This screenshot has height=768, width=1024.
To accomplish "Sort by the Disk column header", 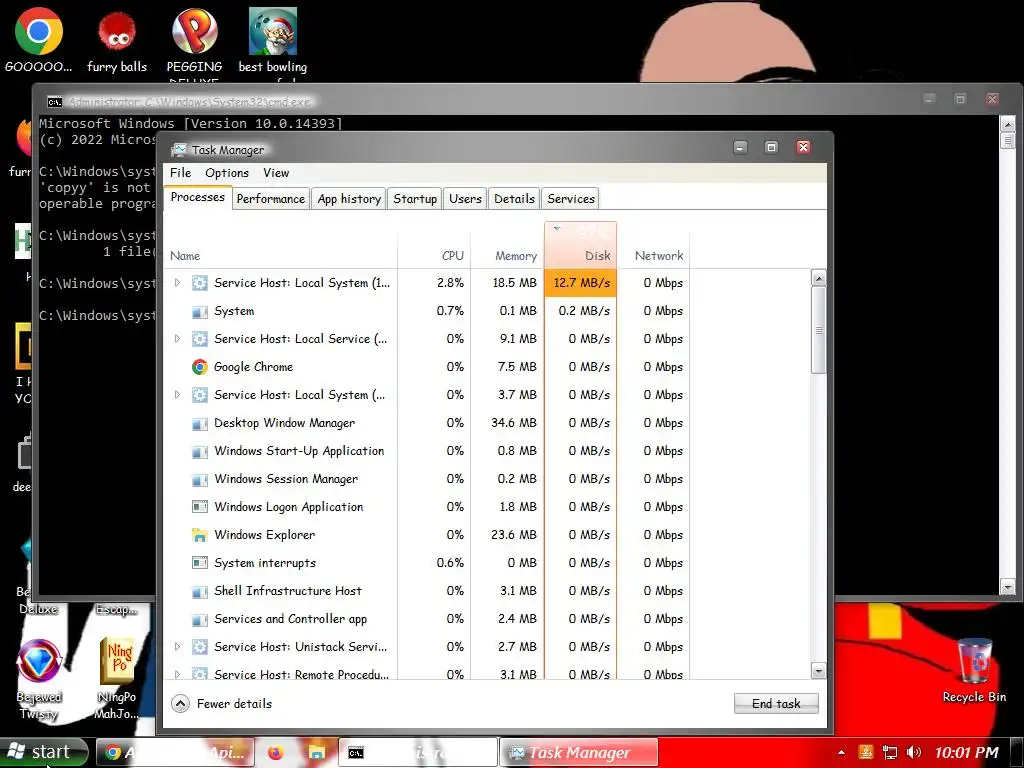I will 581,245.
